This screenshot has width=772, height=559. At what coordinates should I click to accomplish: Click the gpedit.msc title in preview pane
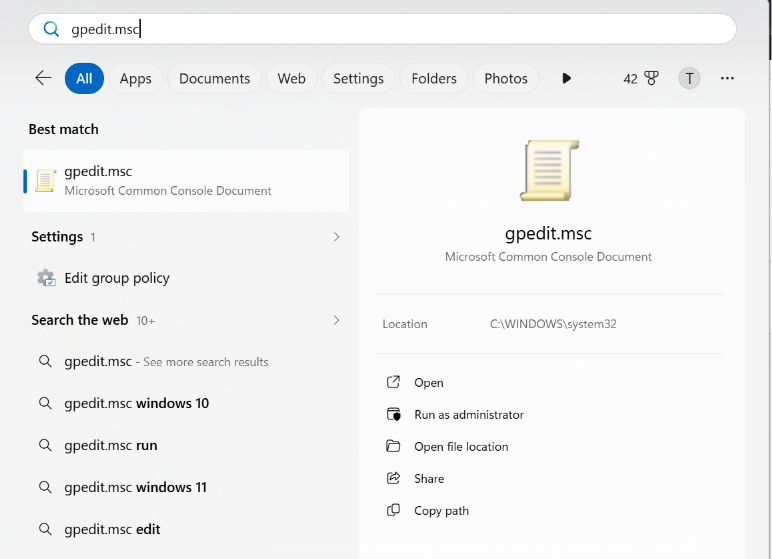coord(548,233)
